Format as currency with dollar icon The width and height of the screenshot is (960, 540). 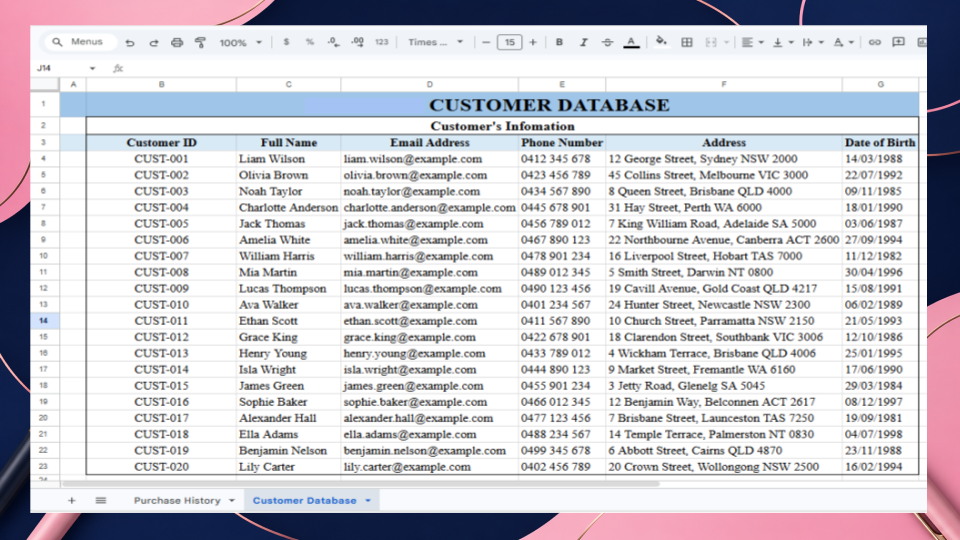click(286, 42)
